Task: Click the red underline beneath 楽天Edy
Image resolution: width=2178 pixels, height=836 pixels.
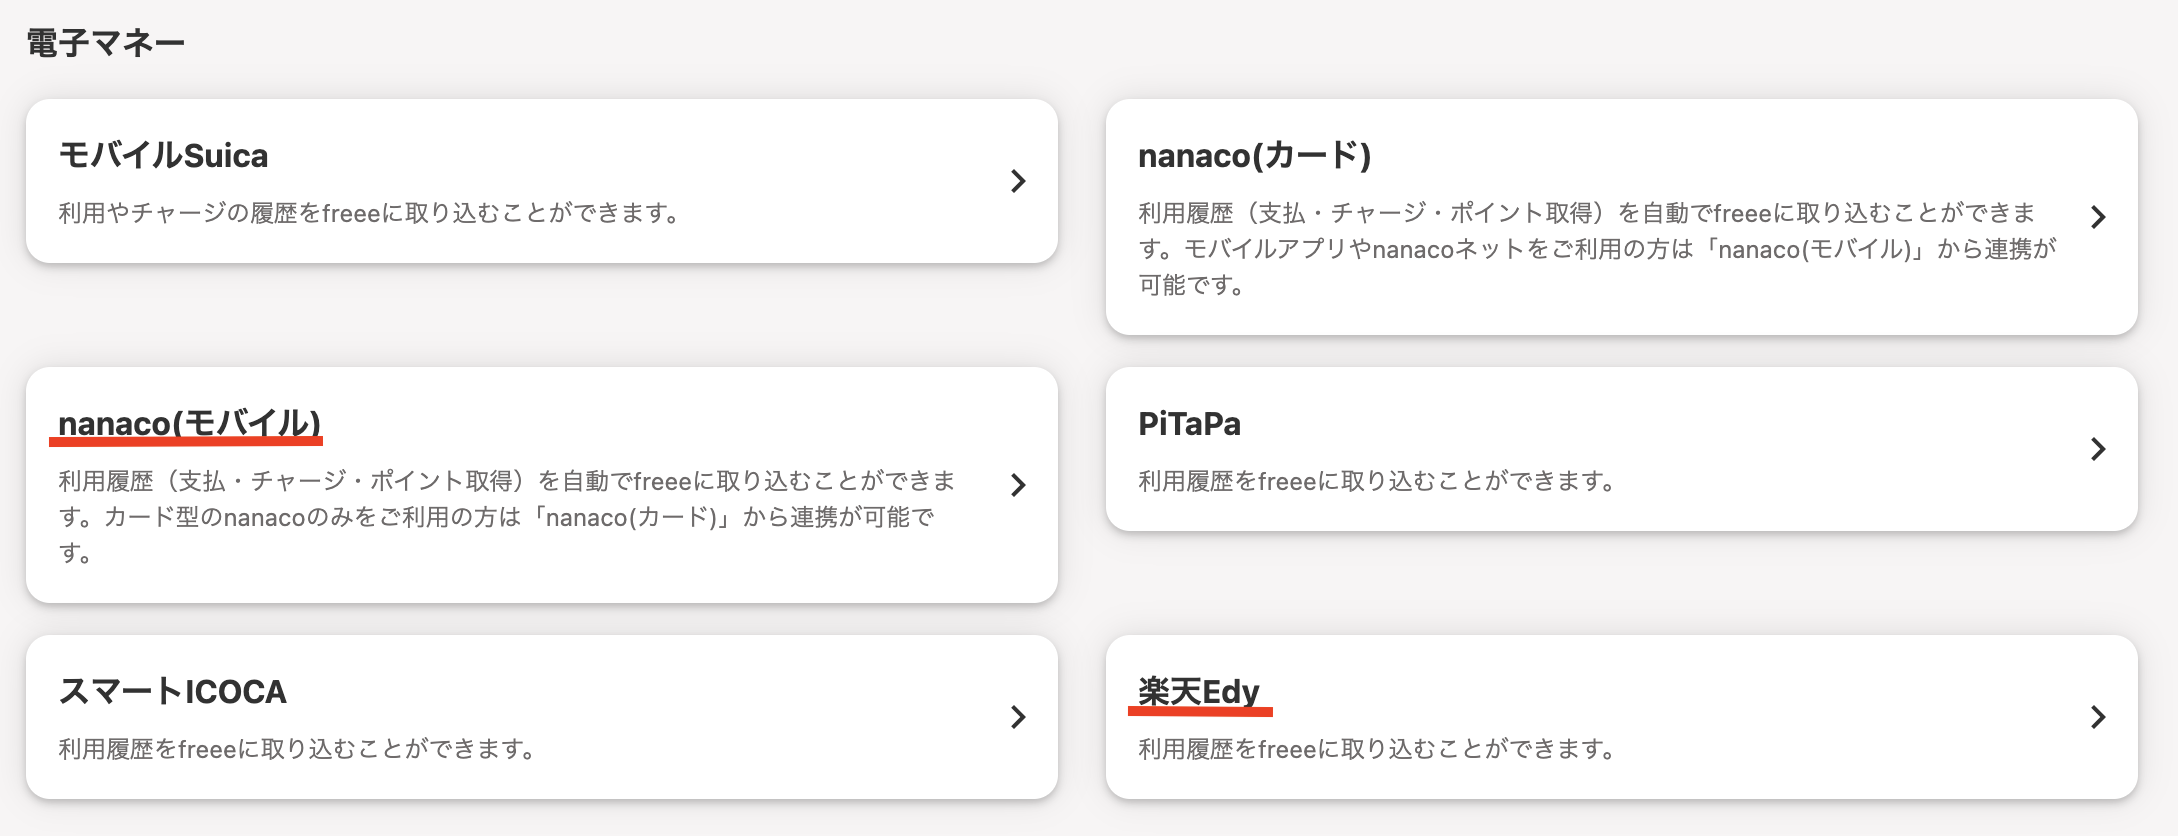Action: [1200, 712]
